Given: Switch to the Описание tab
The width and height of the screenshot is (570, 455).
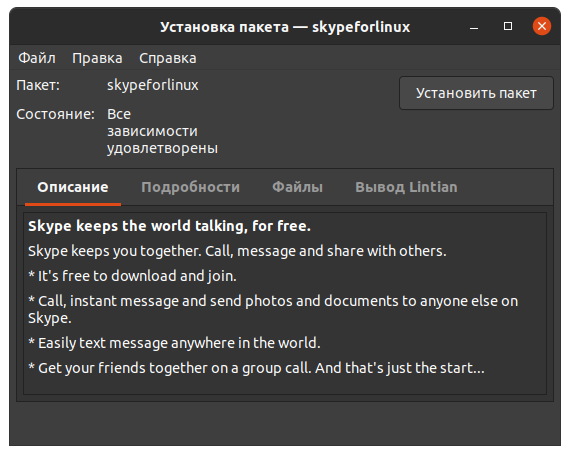Looking at the screenshot, I should click(x=73, y=187).
